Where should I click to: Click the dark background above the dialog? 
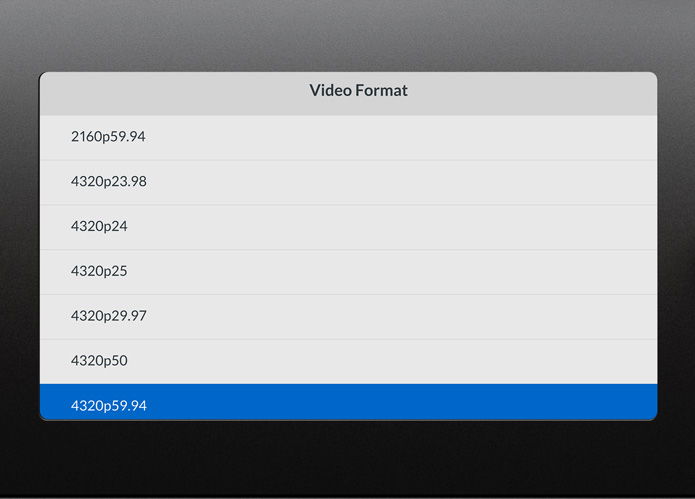pos(348,35)
